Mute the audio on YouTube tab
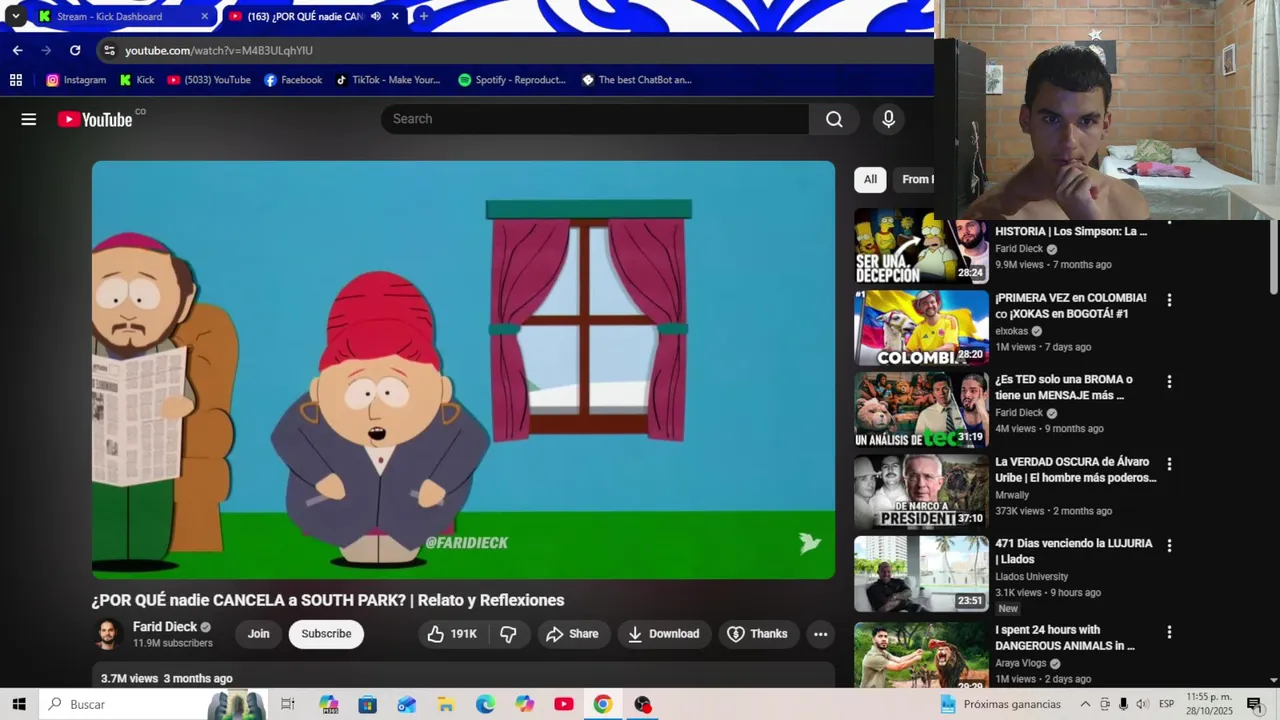Image resolution: width=1280 pixels, height=720 pixels. point(376,16)
